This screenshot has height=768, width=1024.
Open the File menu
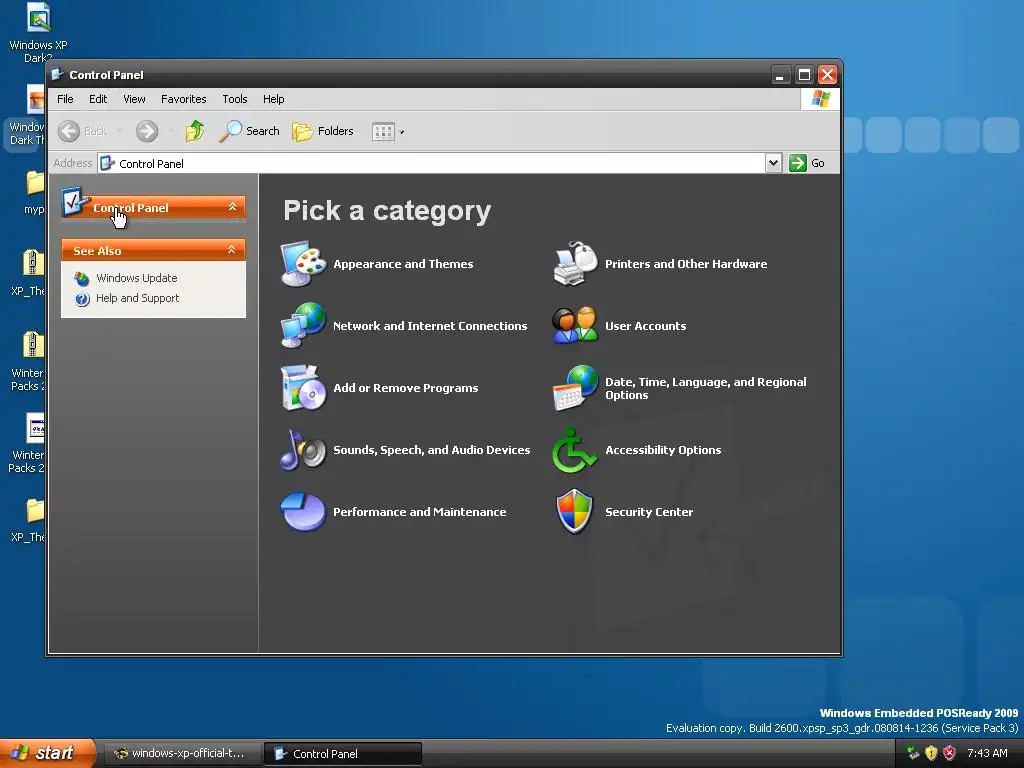coord(65,99)
